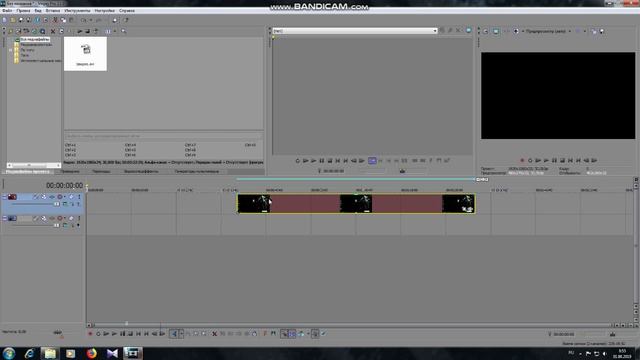Click the Open project folder icon
The width and height of the screenshot is (640, 360).
(x=13, y=20)
